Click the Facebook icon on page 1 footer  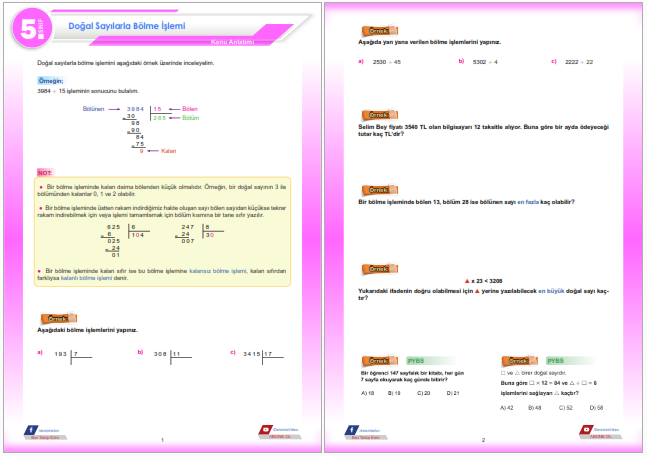tap(31, 430)
